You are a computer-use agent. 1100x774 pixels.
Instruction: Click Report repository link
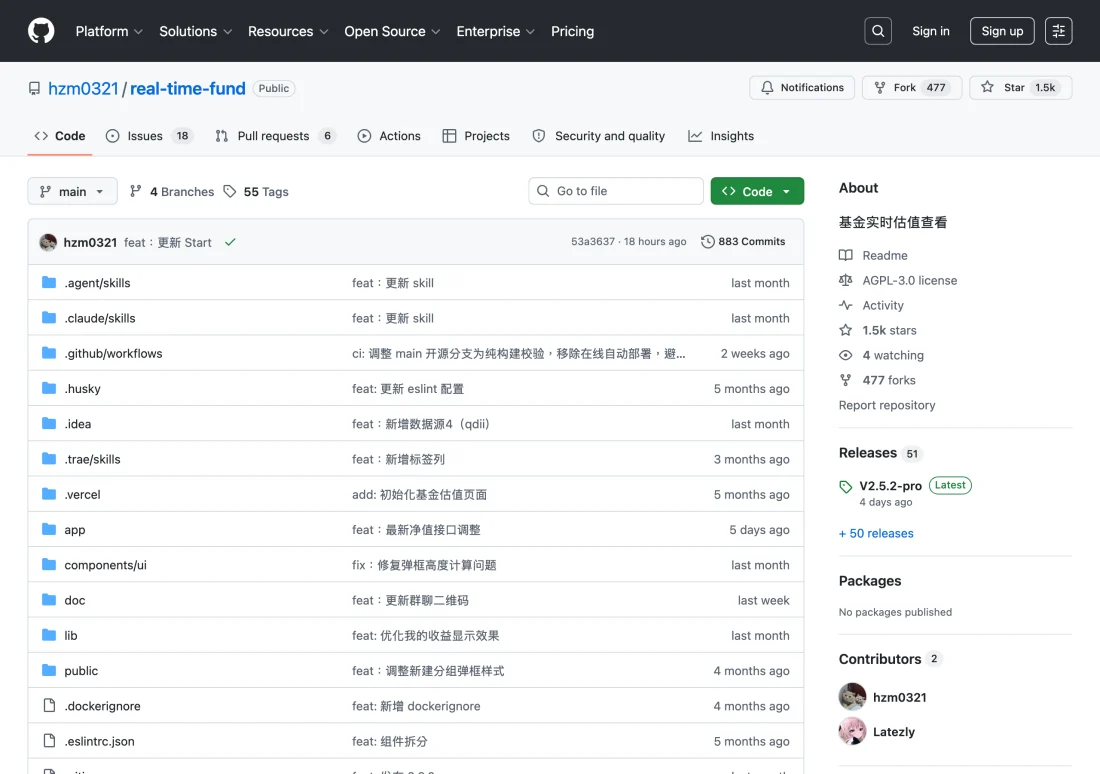[x=887, y=405]
